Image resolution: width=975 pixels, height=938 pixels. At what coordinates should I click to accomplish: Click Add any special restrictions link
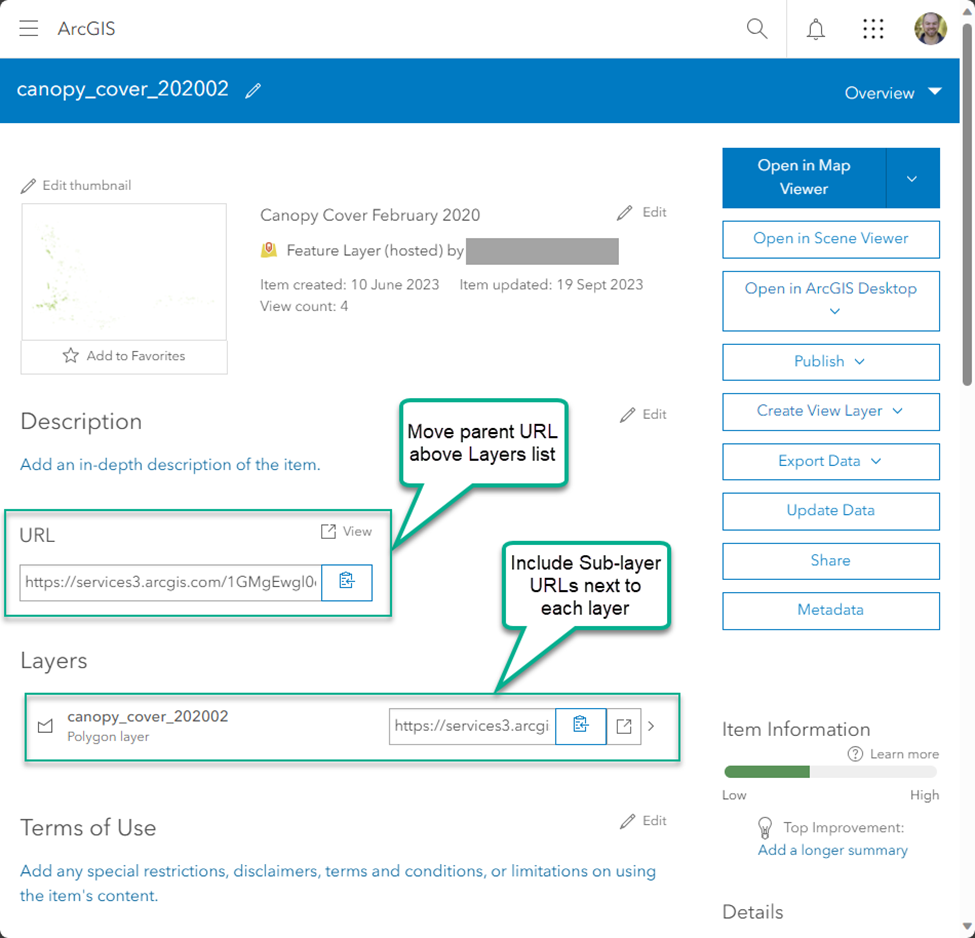click(x=338, y=883)
